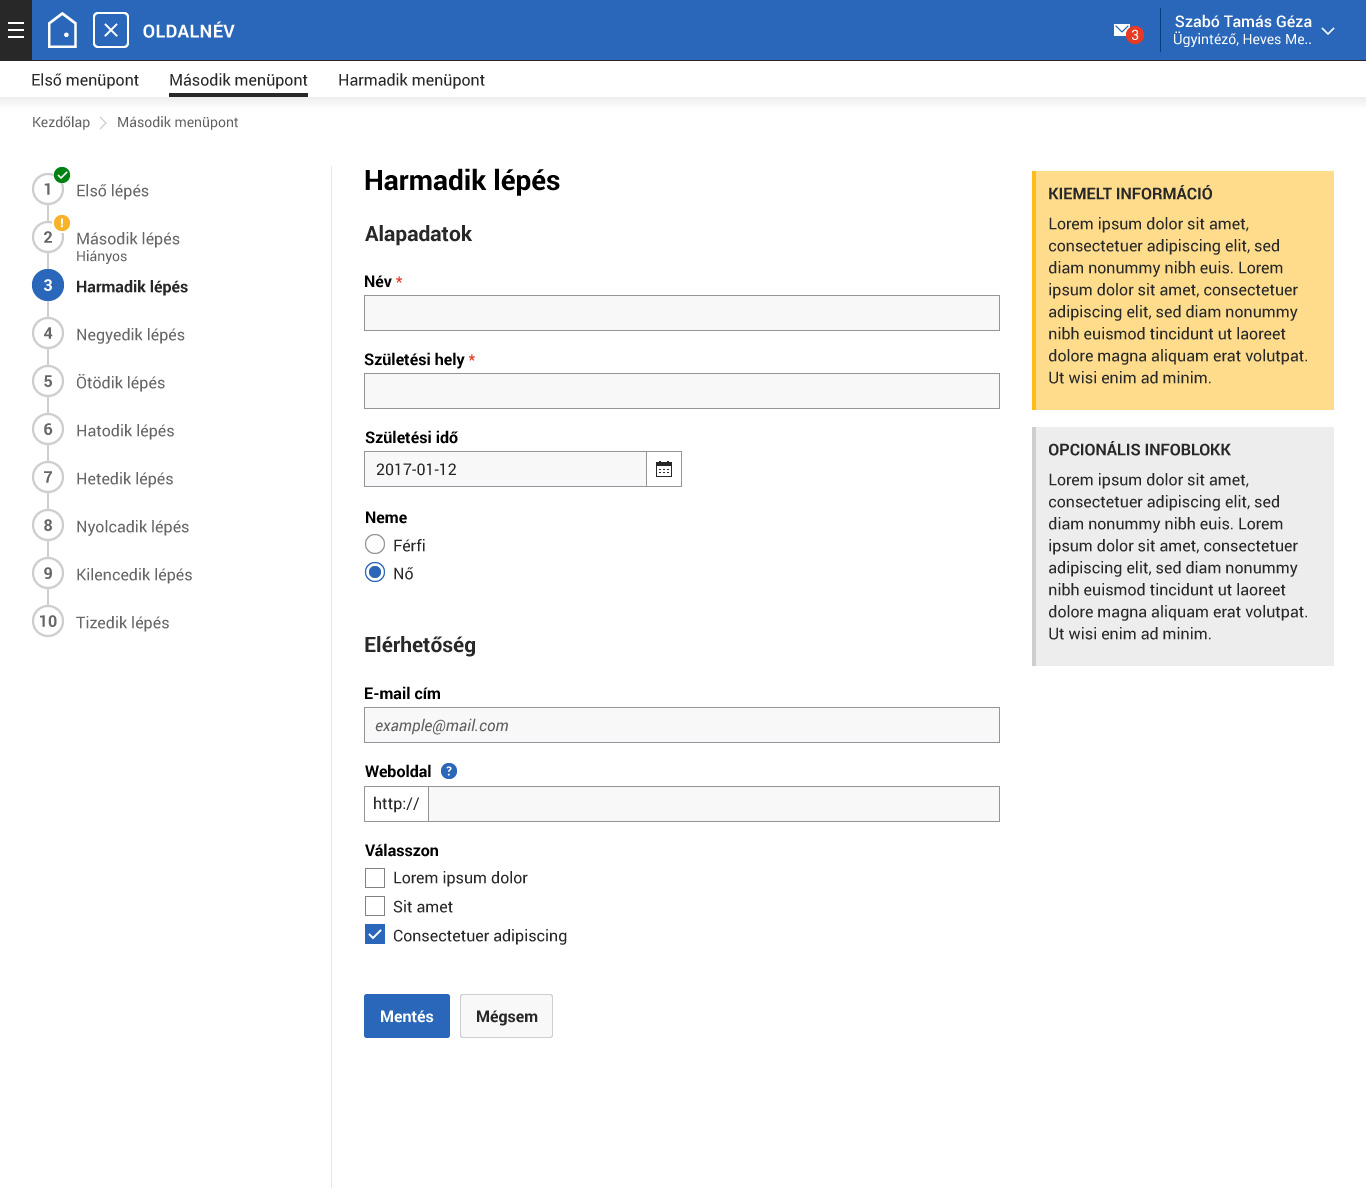
Task: Click the Mentés save button
Action: pos(407,1016)
